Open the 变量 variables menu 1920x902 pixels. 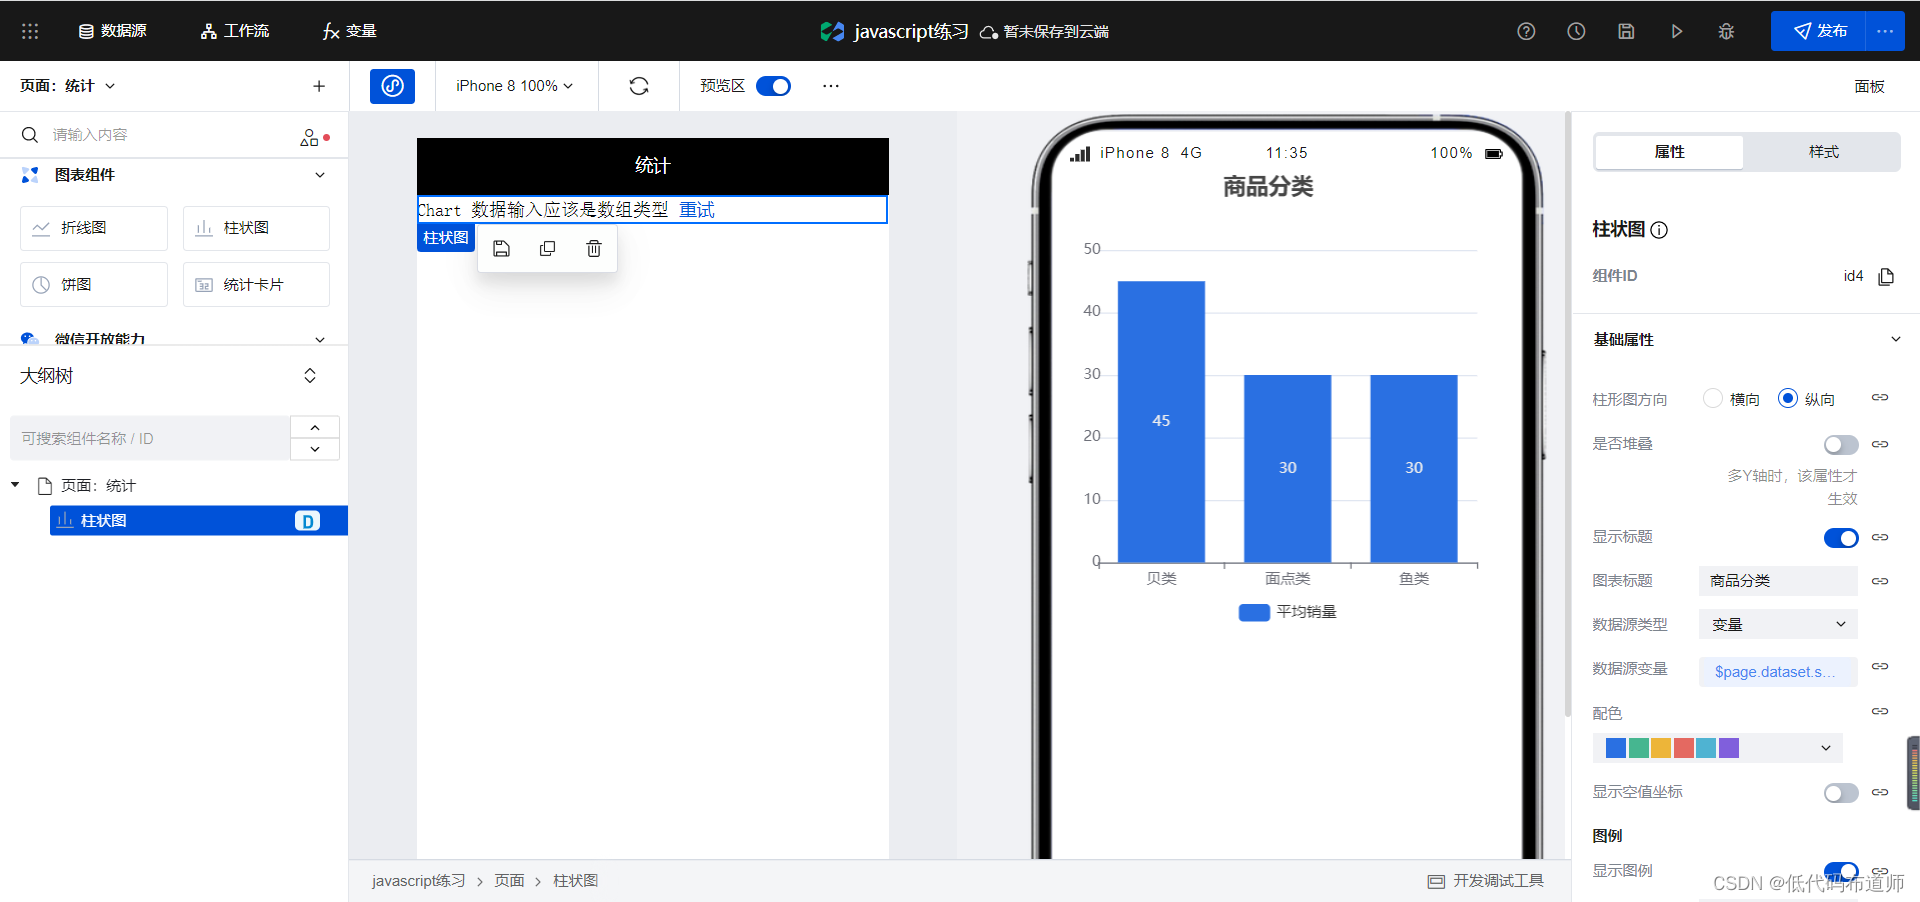coord(349,31)
